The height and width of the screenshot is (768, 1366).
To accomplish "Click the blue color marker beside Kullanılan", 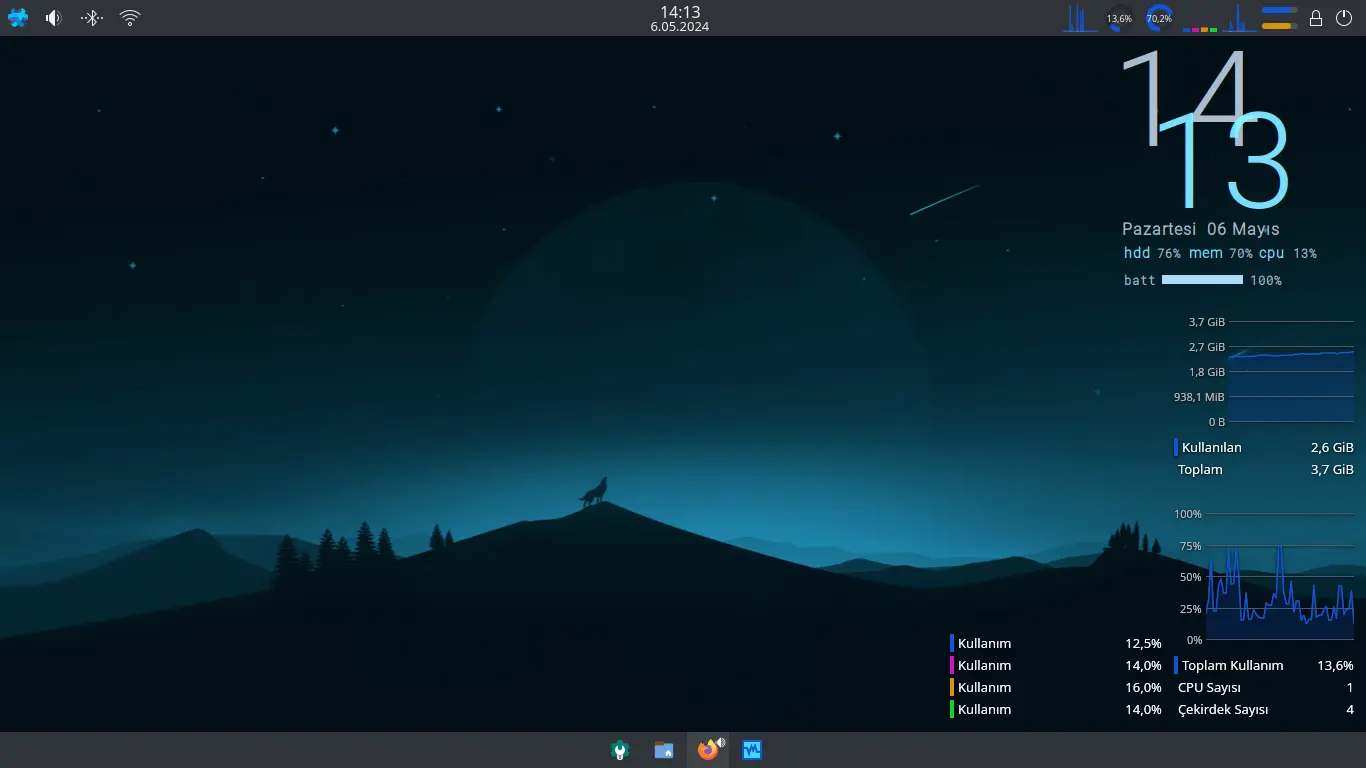I will (x=1176, y=447).
